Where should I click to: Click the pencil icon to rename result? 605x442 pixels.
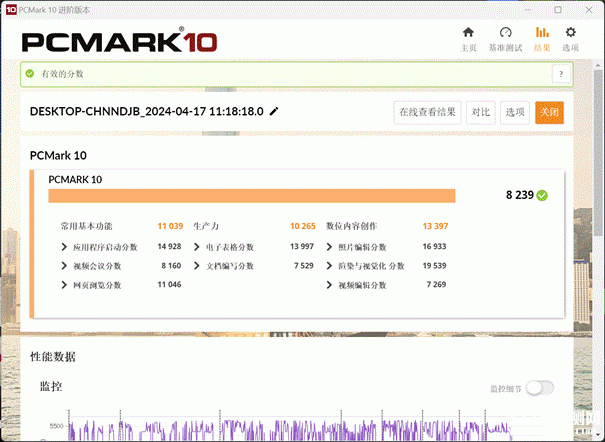(274, 111)
